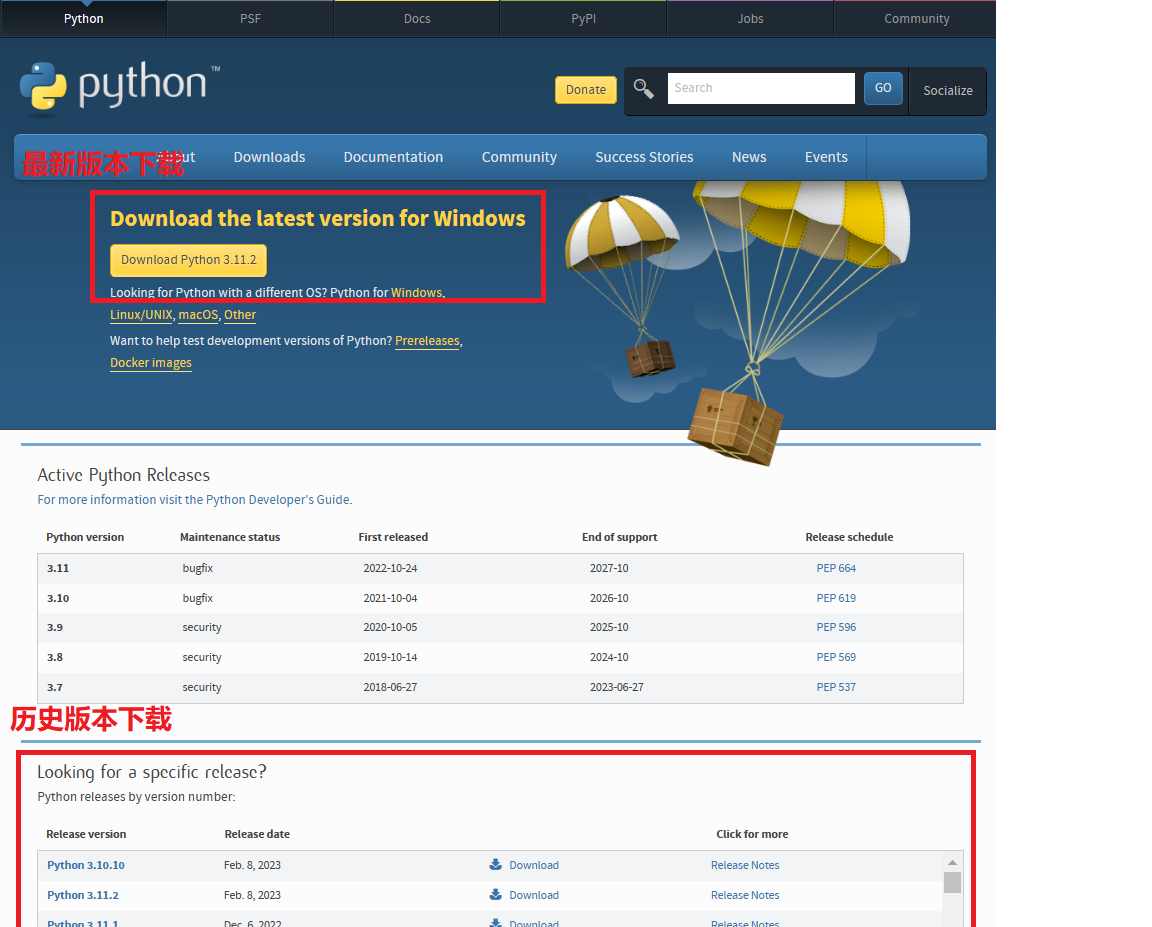The width and height of the screenshot is (1152, 927).
Task: Open the PEP 569 release schedule
Action: 836,657
